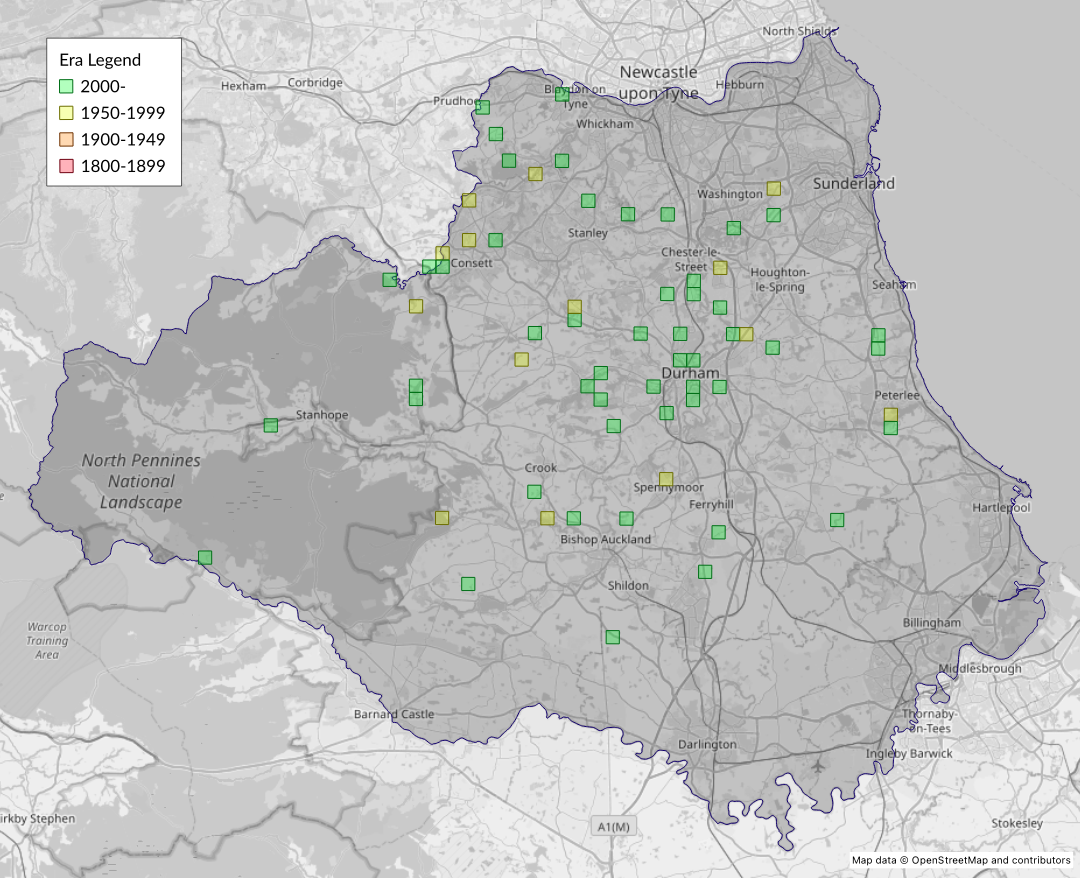Click the North Pennines National Landscape label
Screen dimensions: 1080x878
(141, 481)
